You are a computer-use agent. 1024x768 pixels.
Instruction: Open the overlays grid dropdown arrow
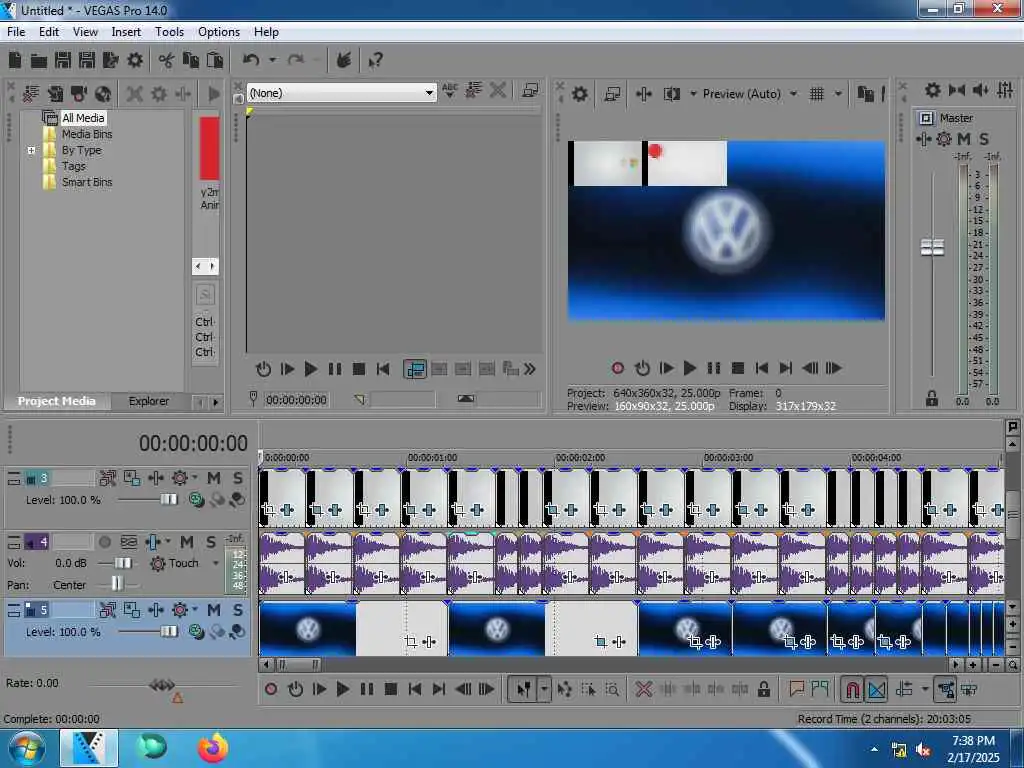click(839, 94)
